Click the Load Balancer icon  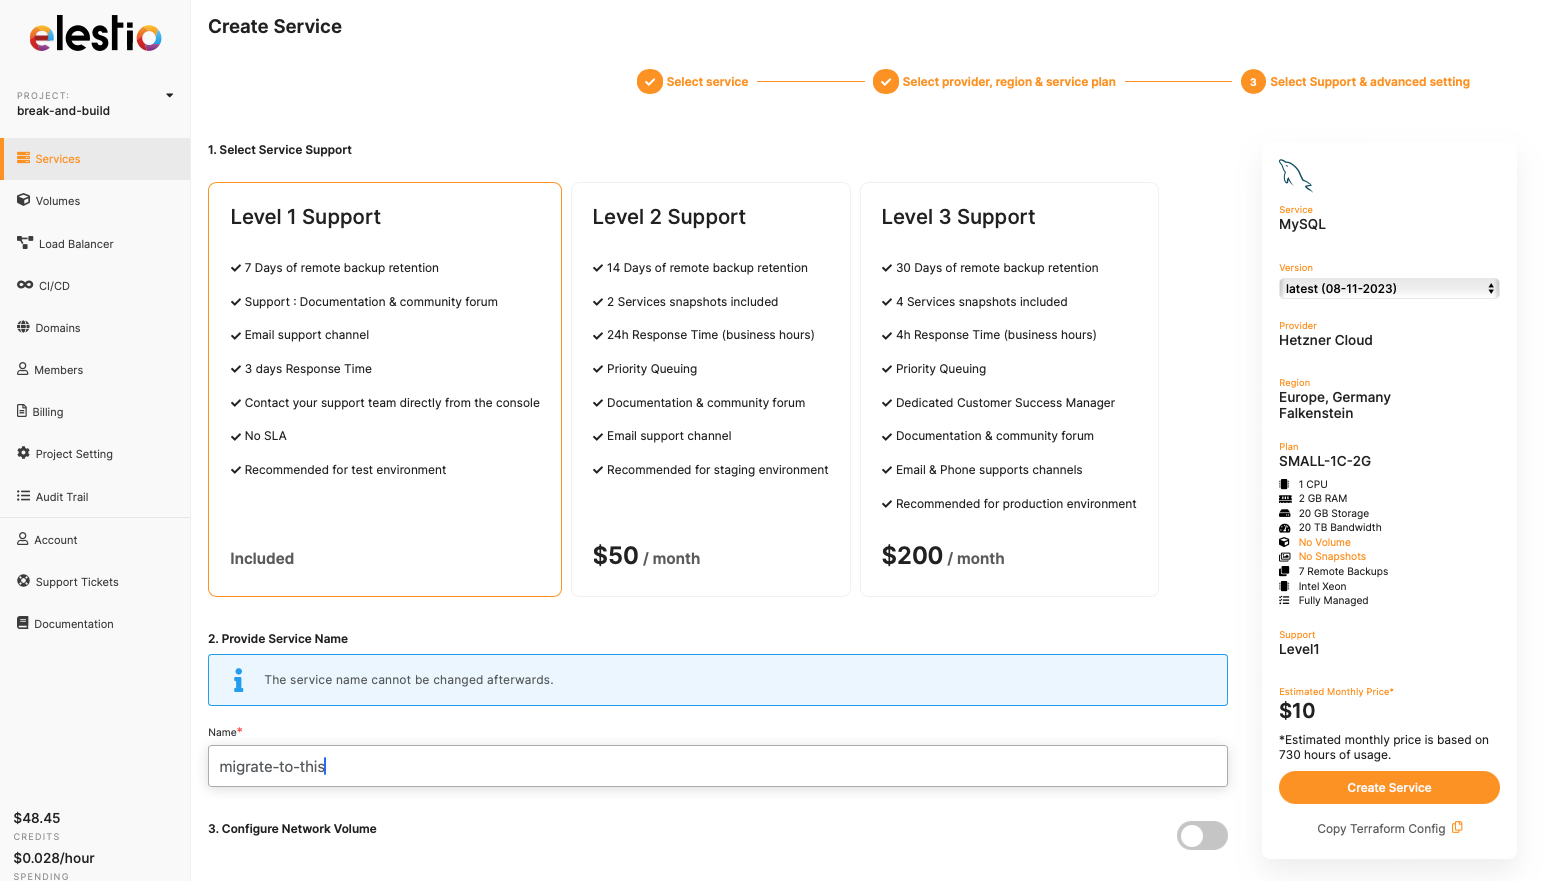[25, 243]
